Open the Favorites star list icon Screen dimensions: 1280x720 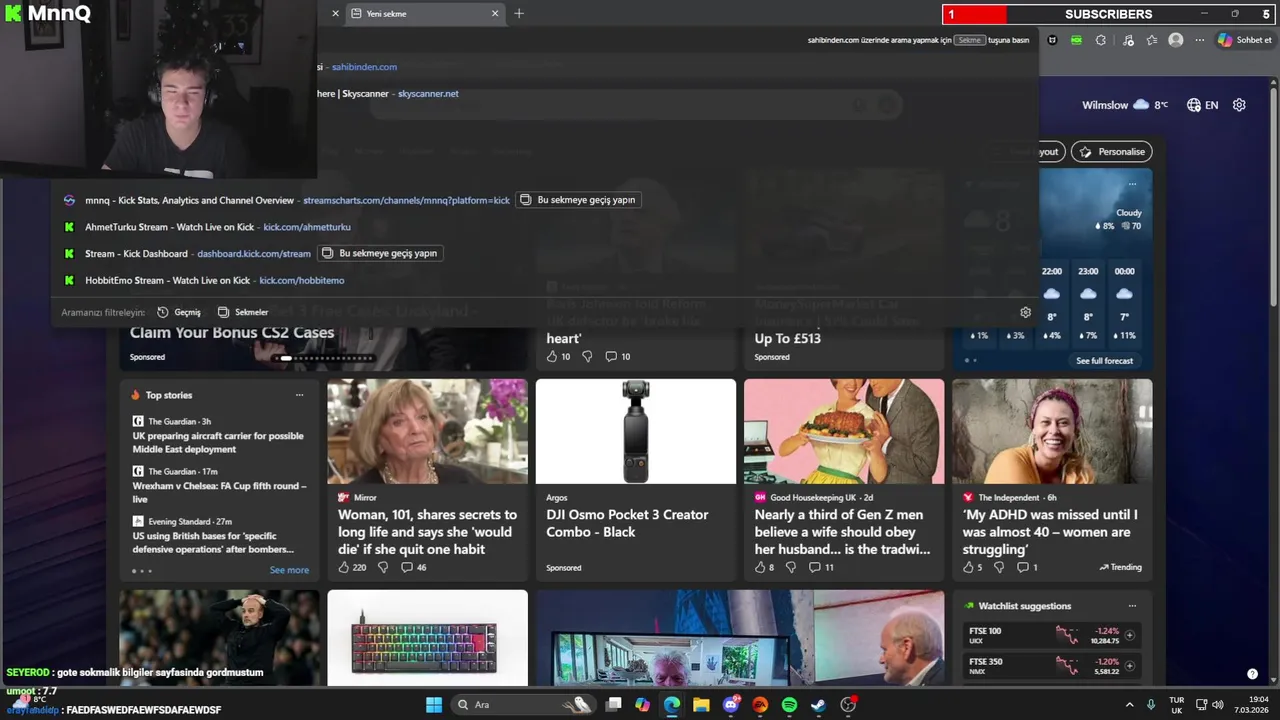pyautogui.click(x=1152, y=40)
